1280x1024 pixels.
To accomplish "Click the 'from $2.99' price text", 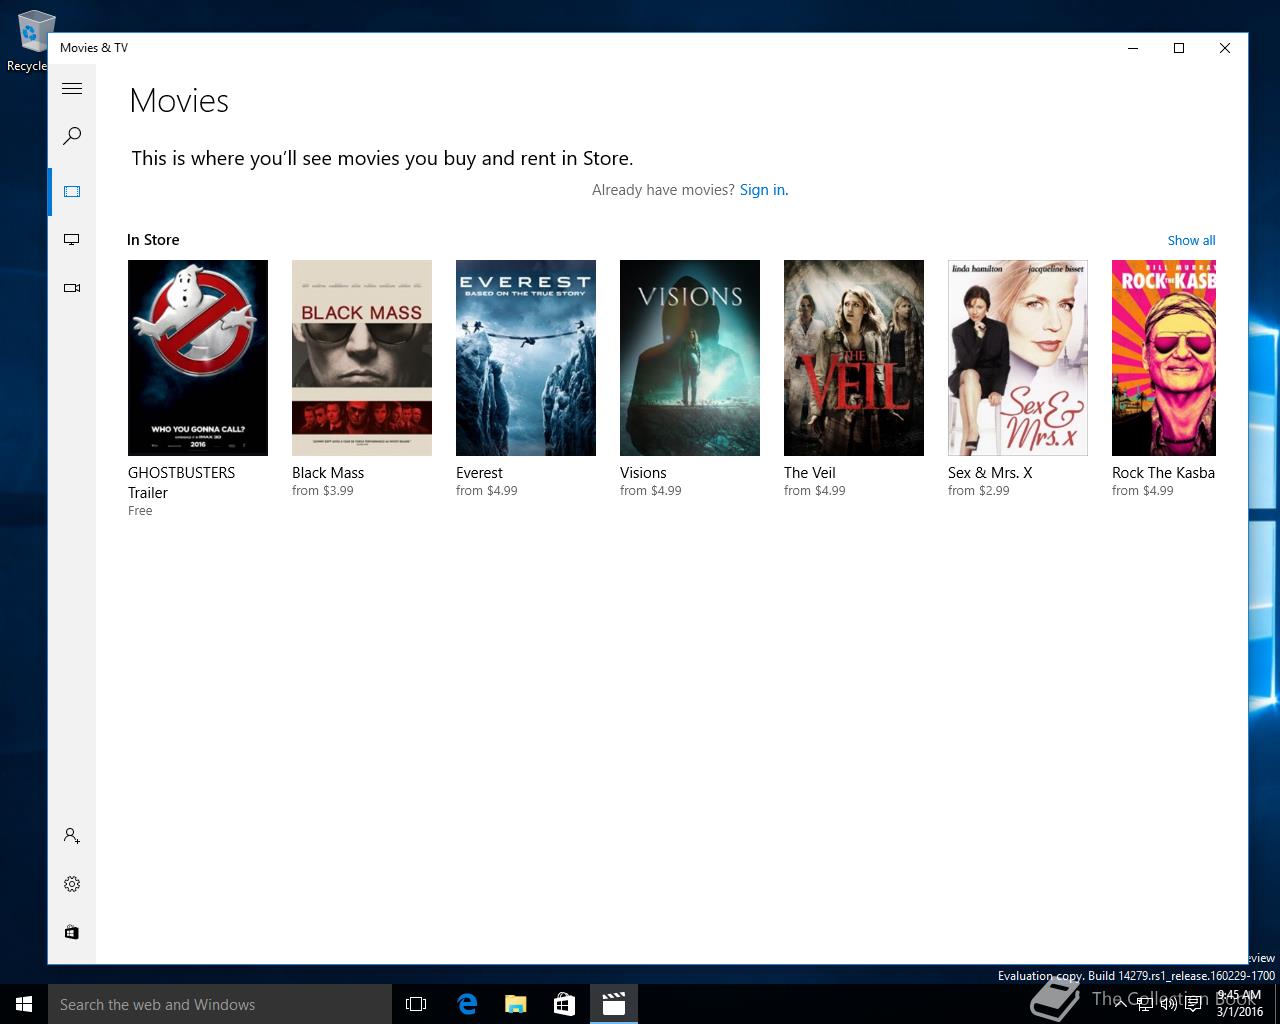I will tap(979, 491).
